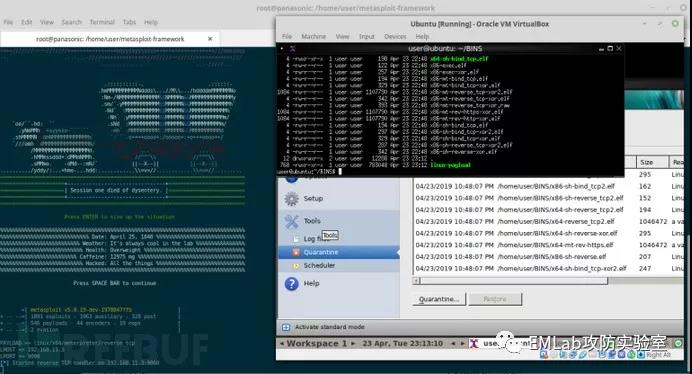692x374 pixels.
Task: Switch to previous workspace using left arrow
Action: pyautogui.click(x=282, y=344)
